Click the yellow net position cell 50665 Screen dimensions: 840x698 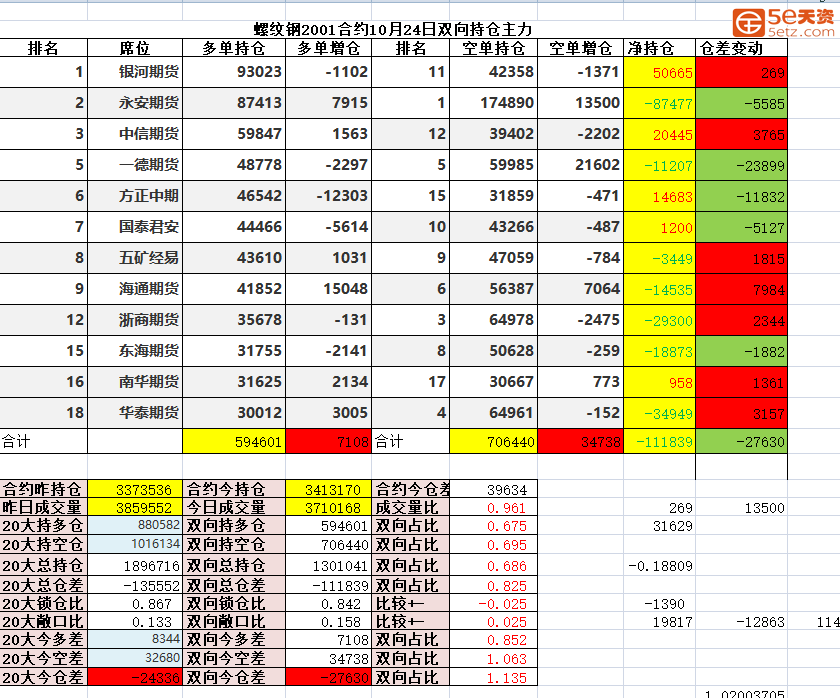coord(659,72)
